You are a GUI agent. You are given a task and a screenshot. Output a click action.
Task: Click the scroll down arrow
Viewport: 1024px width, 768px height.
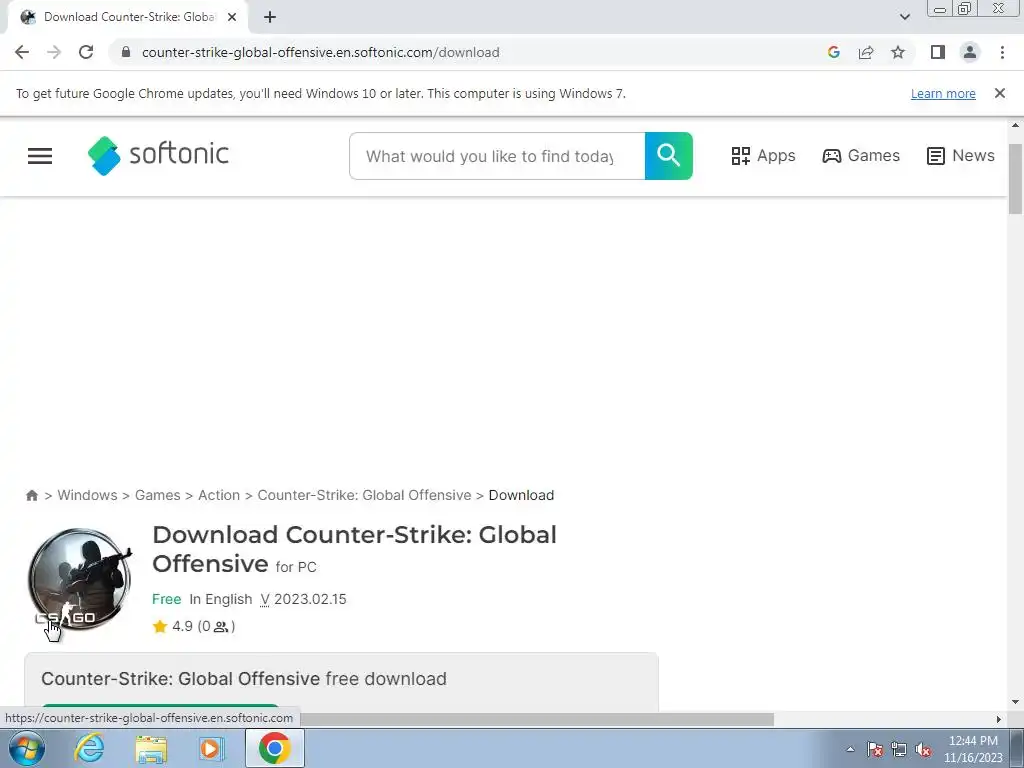point(1015,702)
